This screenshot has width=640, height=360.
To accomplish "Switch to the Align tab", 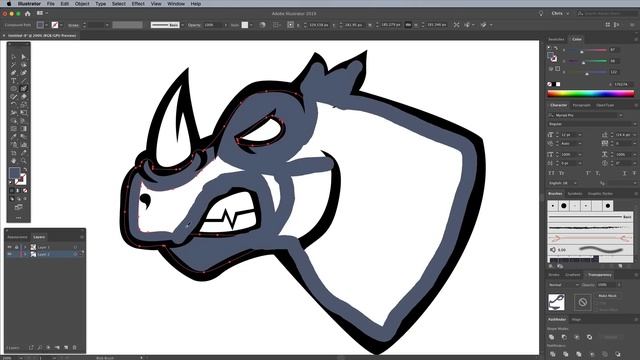I will point(576,320).
